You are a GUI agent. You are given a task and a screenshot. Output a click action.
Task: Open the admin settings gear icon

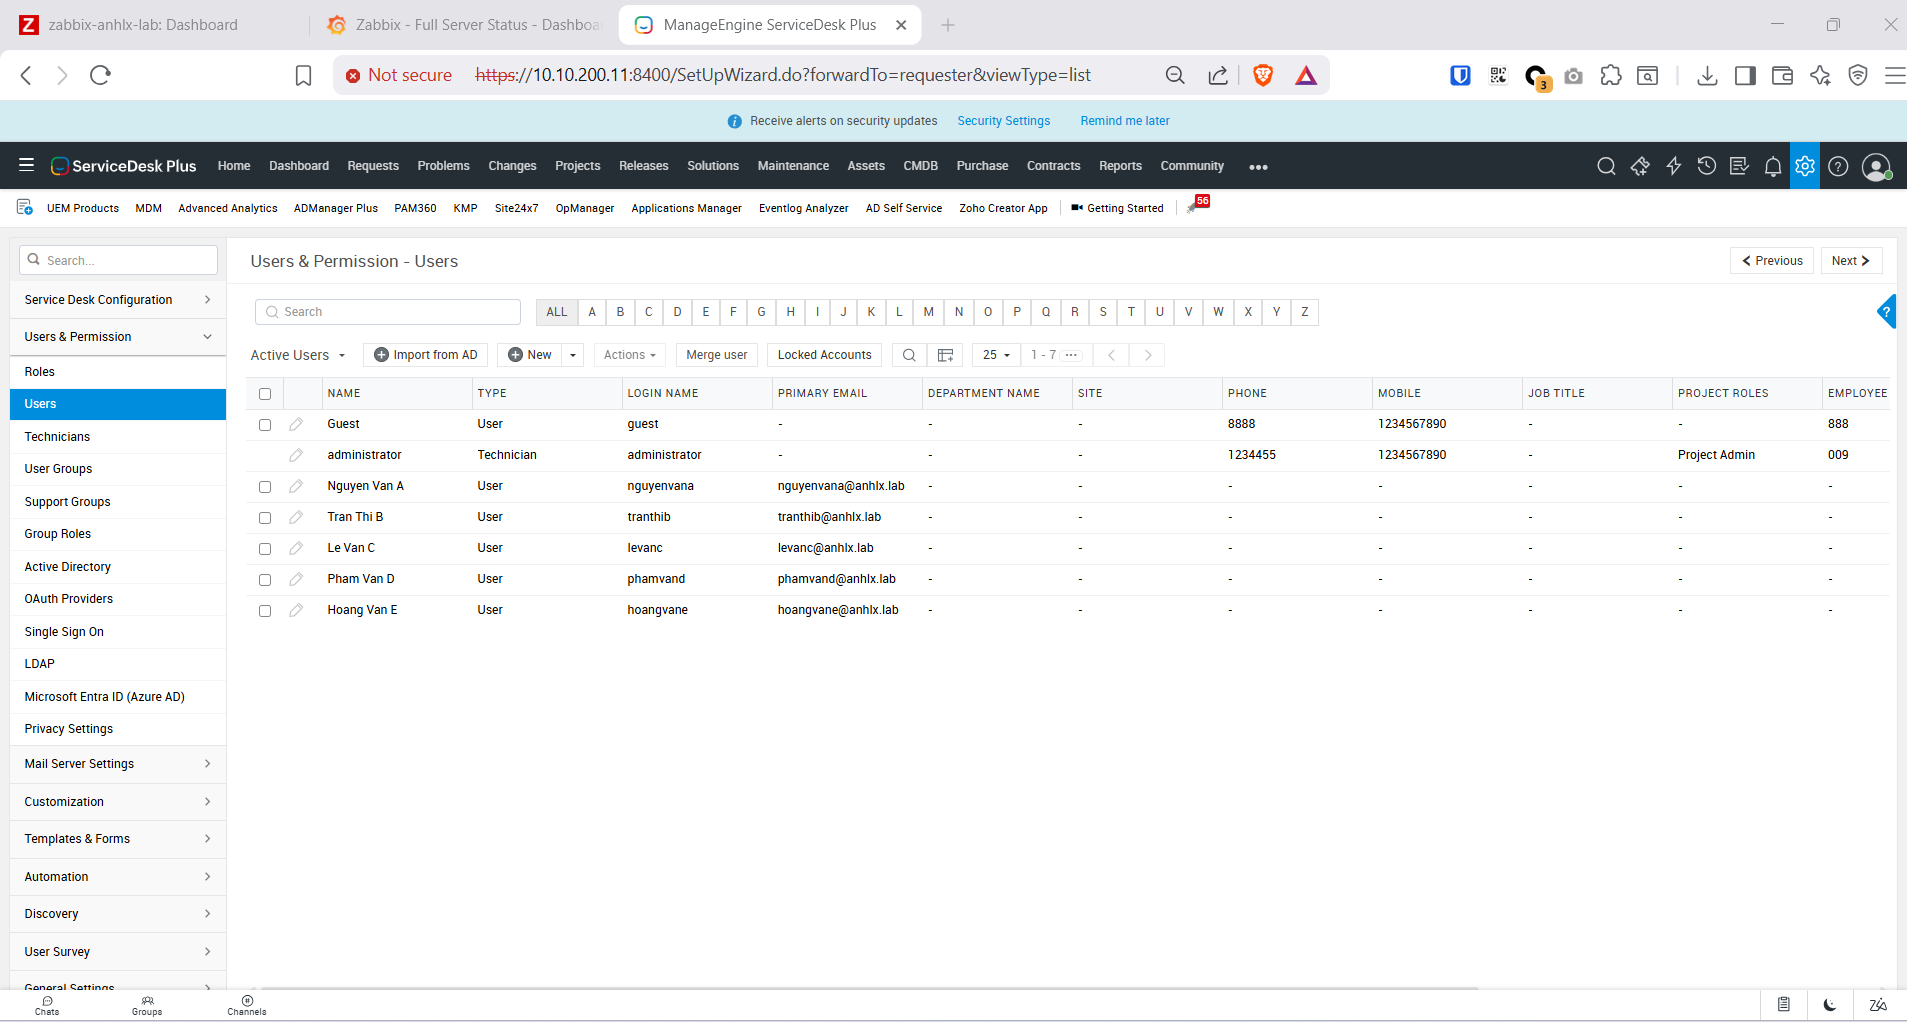click(x=1804, y=166)
